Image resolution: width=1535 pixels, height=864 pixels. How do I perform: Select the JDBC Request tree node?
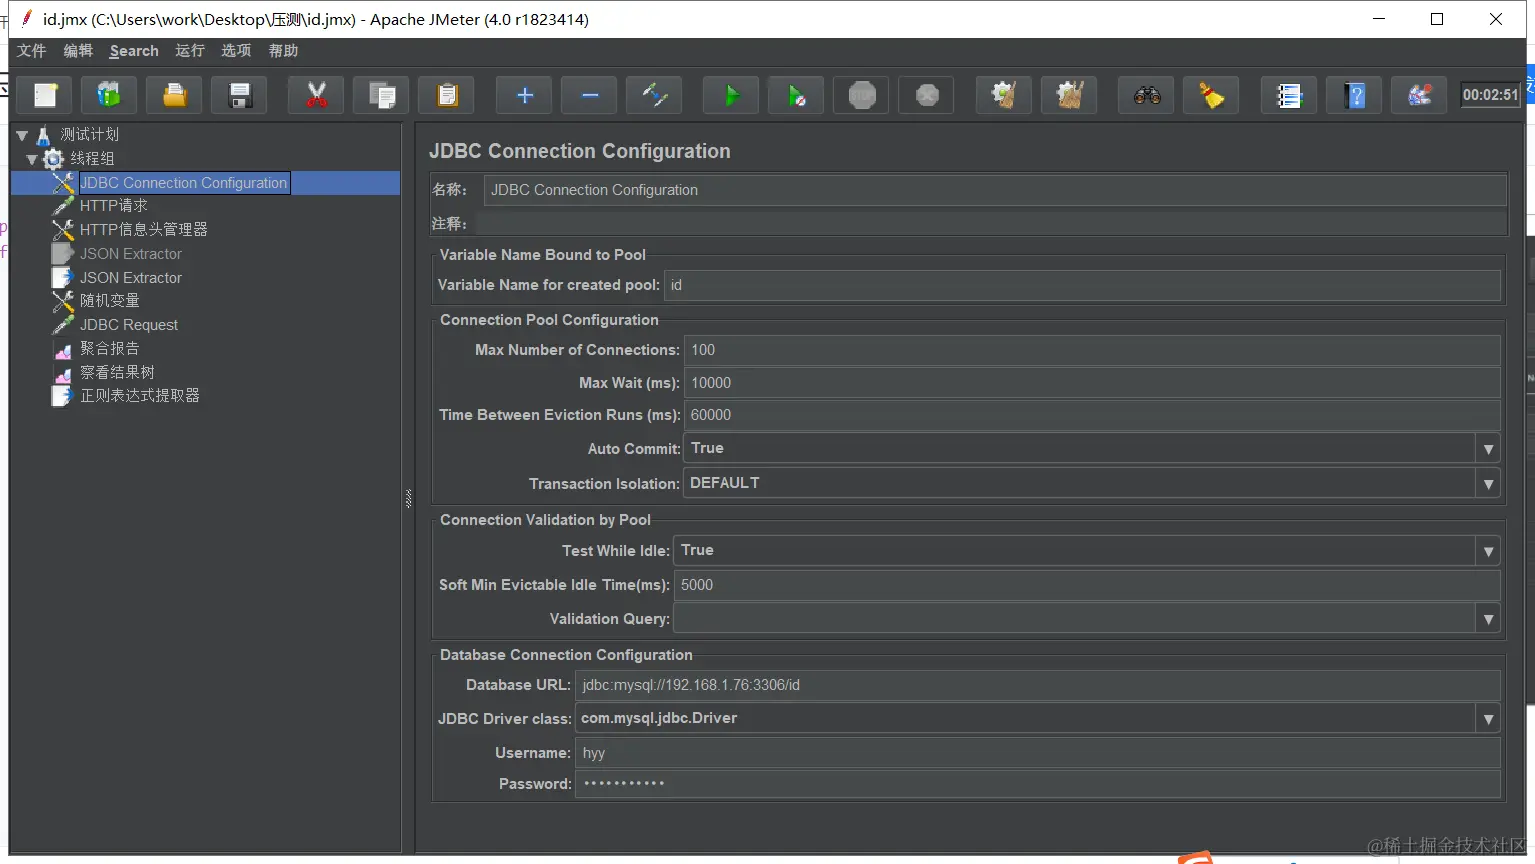pyautogui.click(x=129, y=325)
